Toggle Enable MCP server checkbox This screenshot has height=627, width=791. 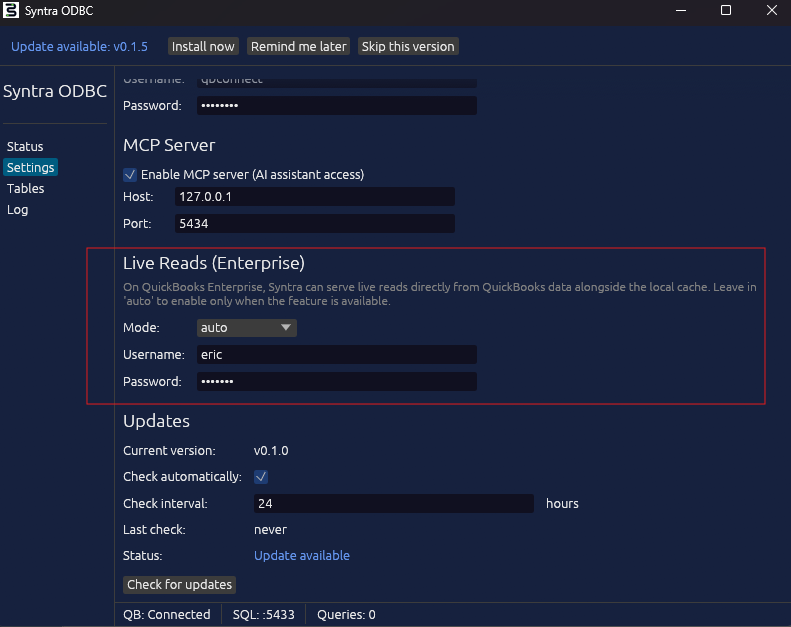[130, 175]
